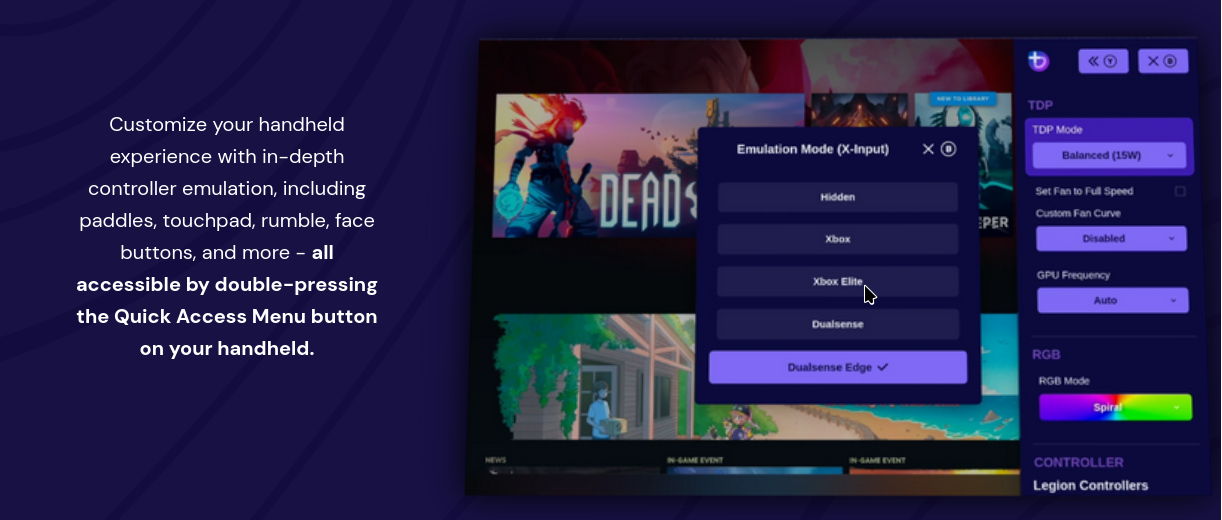Open the TDP Mode Balanced (15W) dropdown
This screenshot has height=520, width=1222.
tap(1109, 155)
